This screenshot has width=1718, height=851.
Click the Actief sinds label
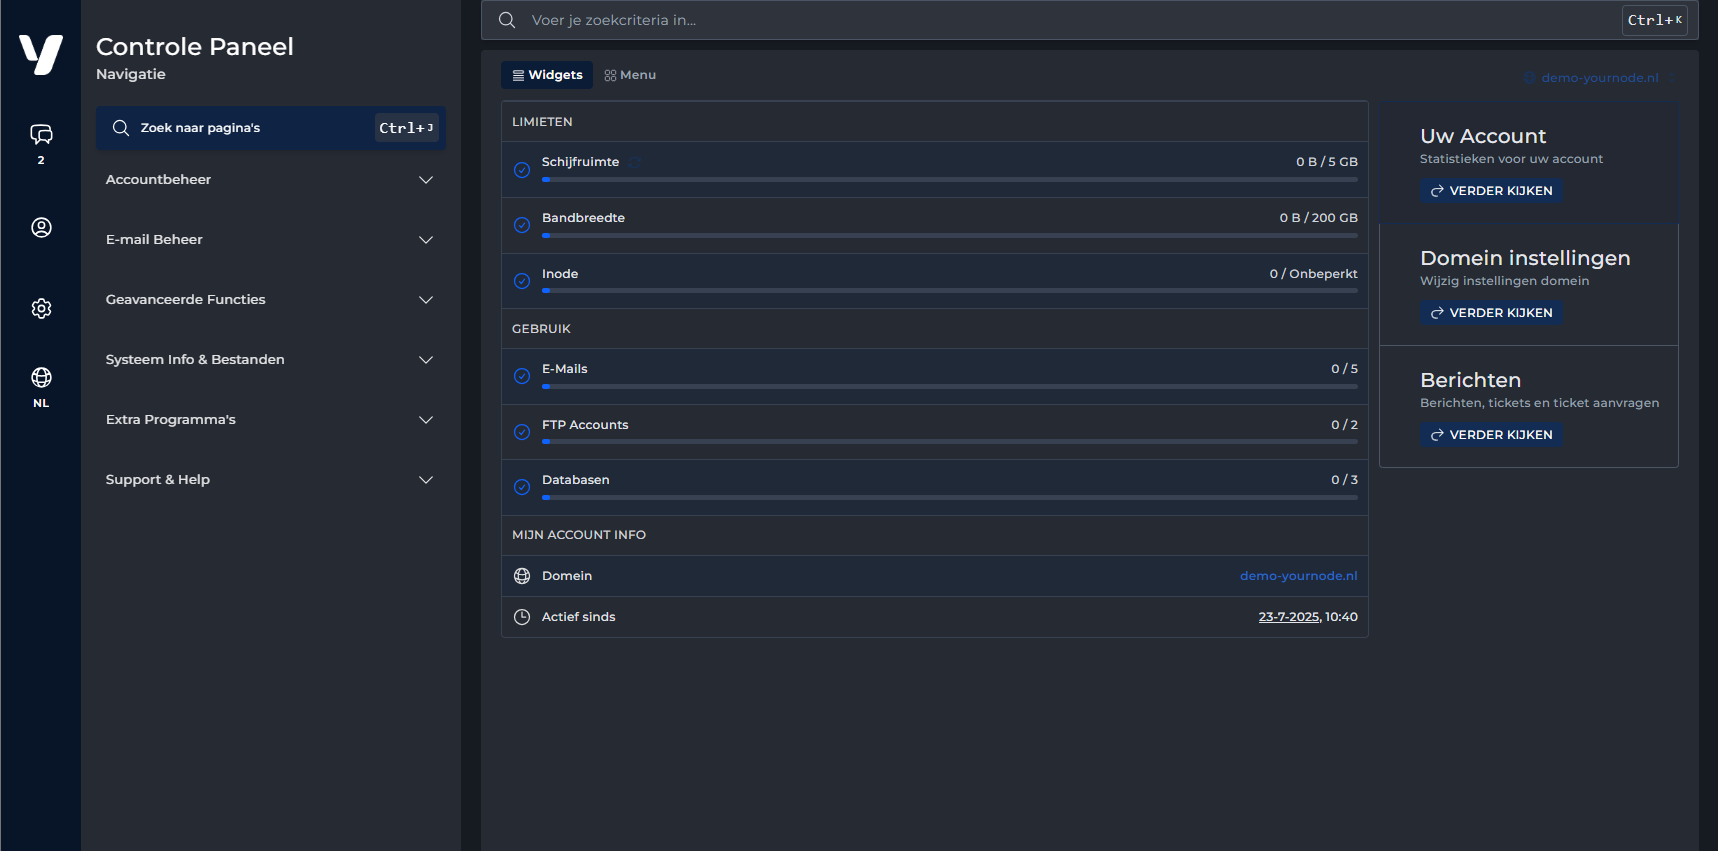coord(578,617)
